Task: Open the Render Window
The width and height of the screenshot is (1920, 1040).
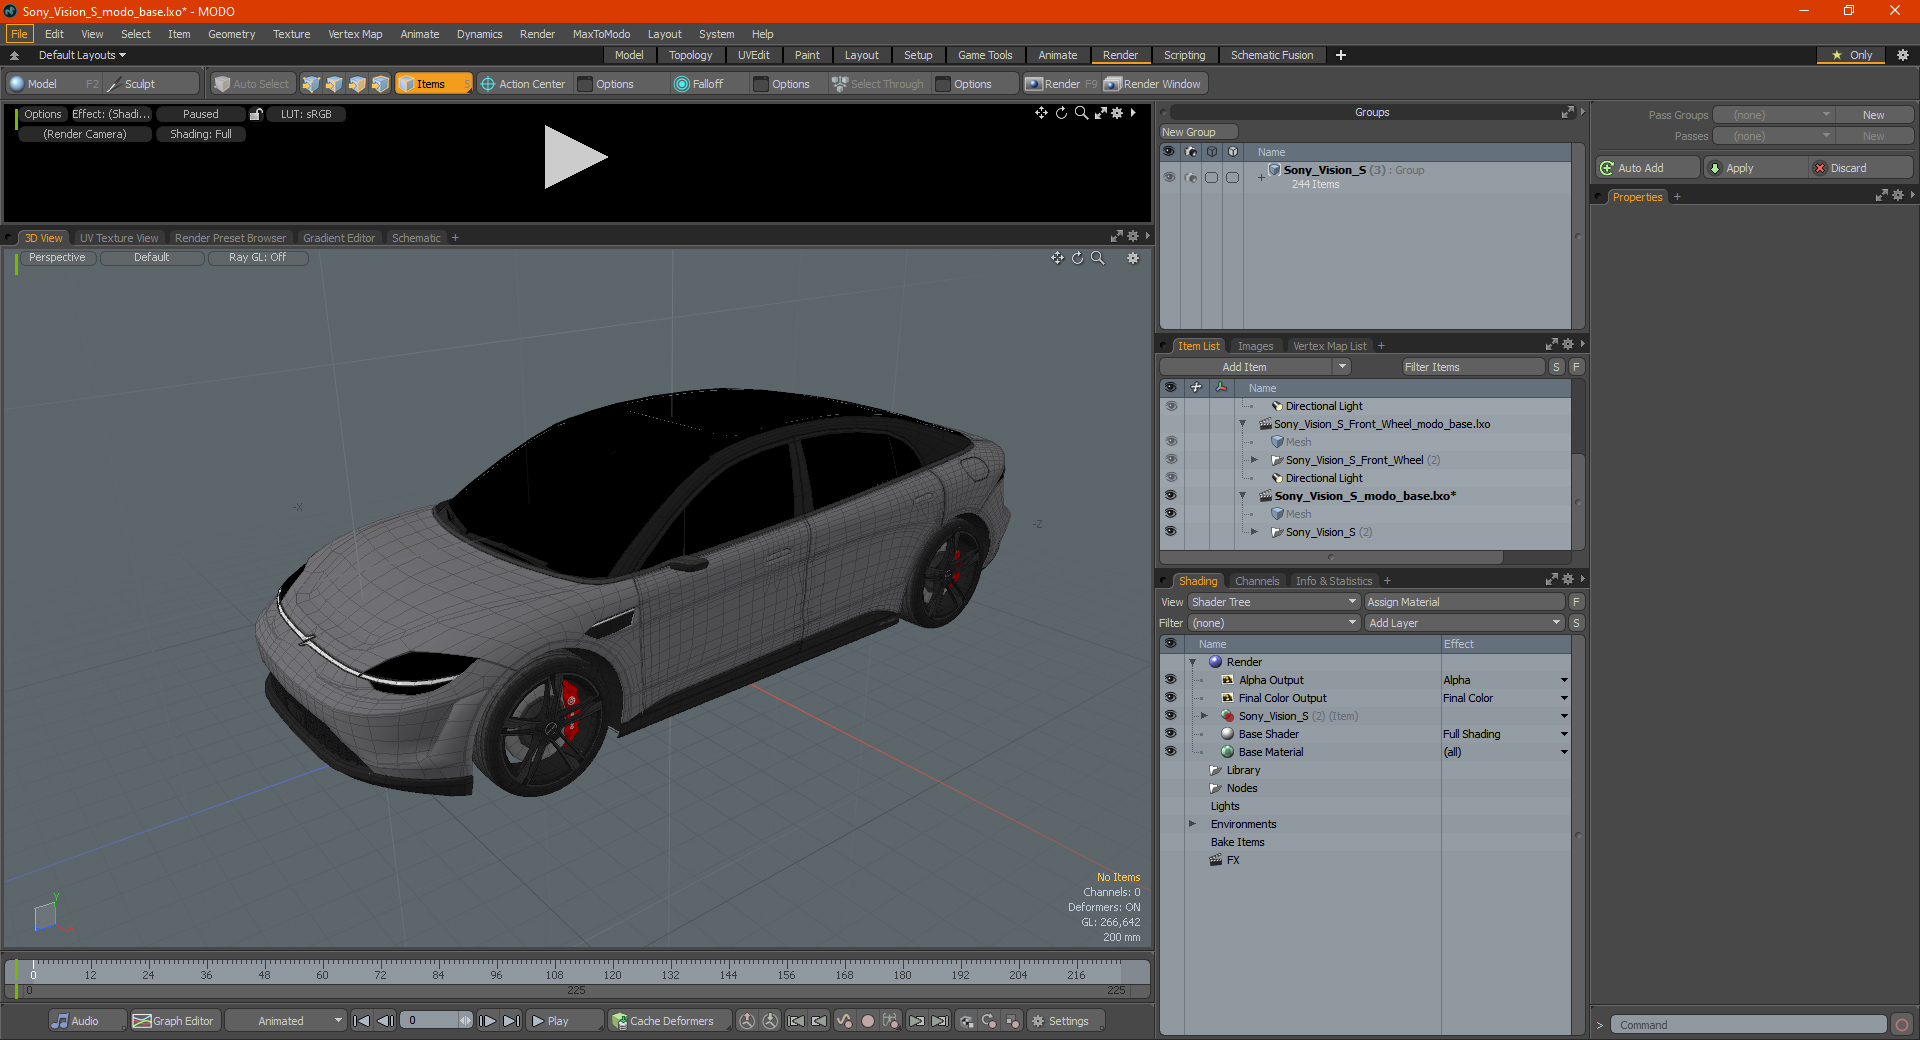Action: (x=1153, y=84)
